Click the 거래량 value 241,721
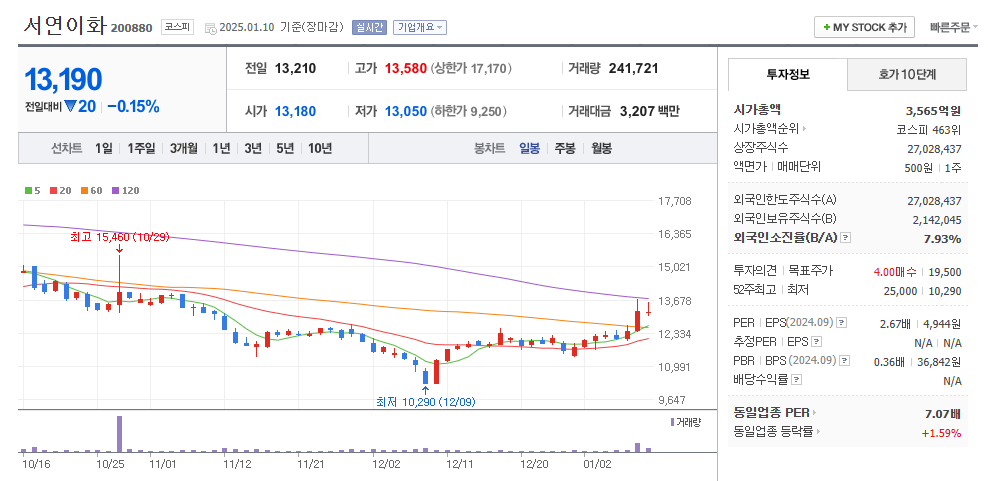The image size is (988, 481). click(633, 68)
